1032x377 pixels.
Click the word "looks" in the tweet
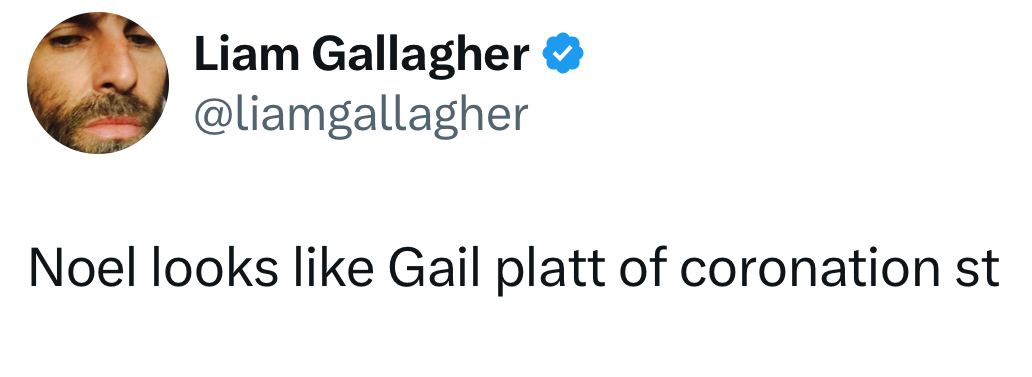215,268
